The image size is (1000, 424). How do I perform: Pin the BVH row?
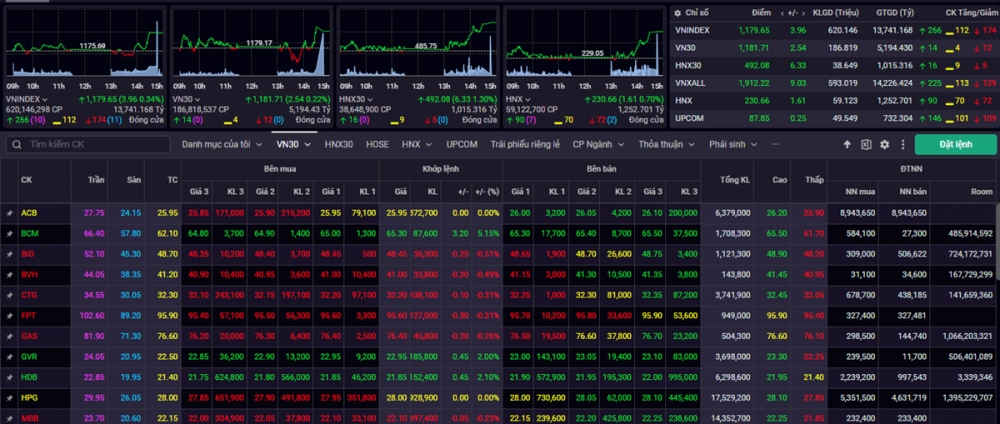click(x=9, y=275)
